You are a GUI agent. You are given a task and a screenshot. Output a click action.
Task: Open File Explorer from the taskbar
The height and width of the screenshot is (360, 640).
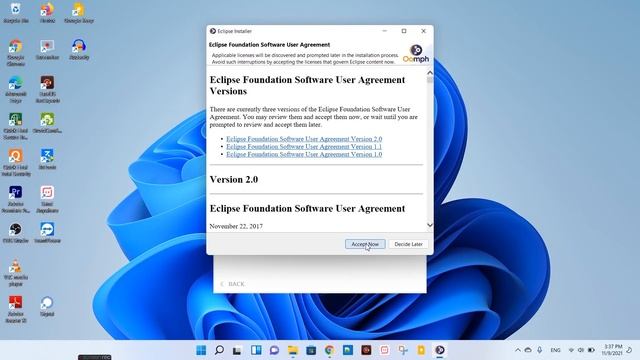(293, 350)
